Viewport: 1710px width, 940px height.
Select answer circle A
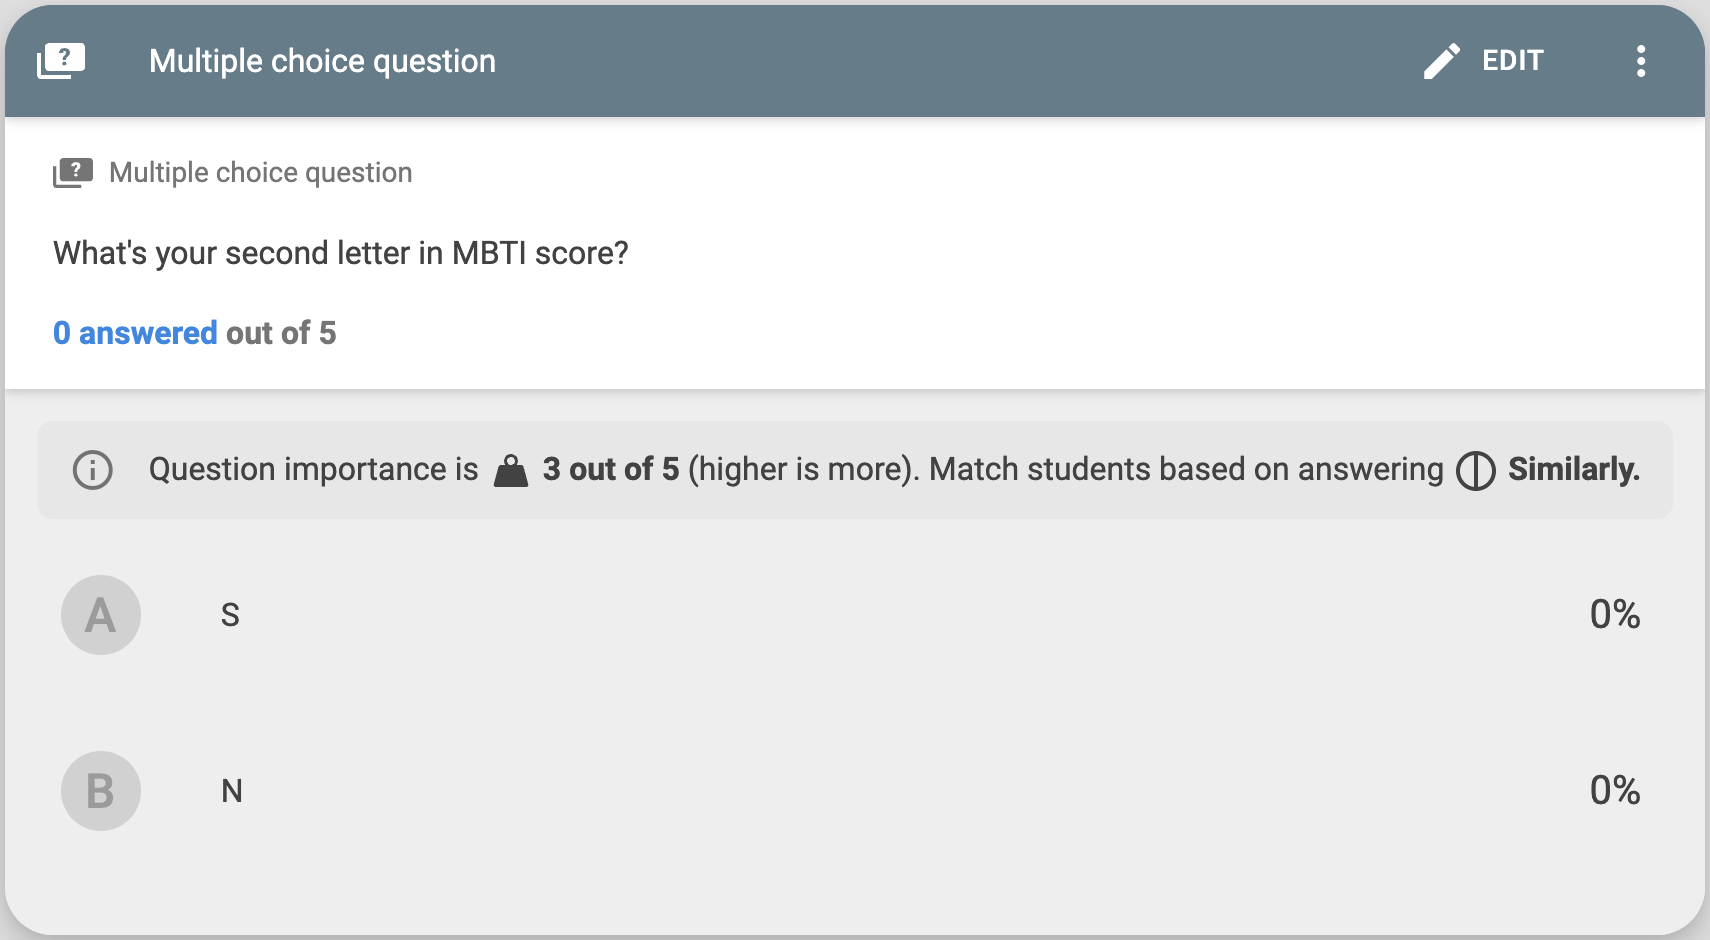point(101,615)
